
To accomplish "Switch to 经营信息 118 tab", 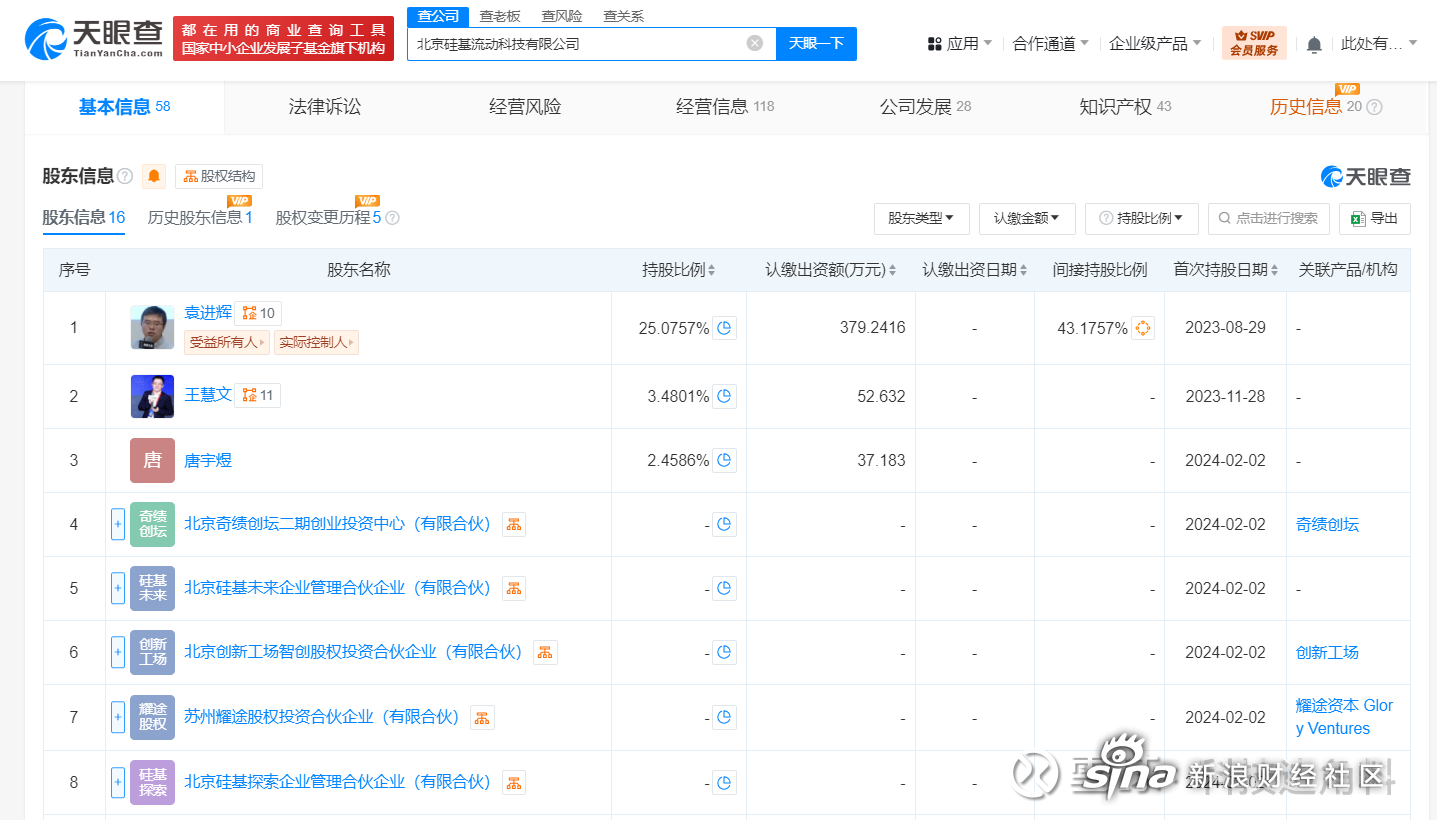I will (725, 107).
